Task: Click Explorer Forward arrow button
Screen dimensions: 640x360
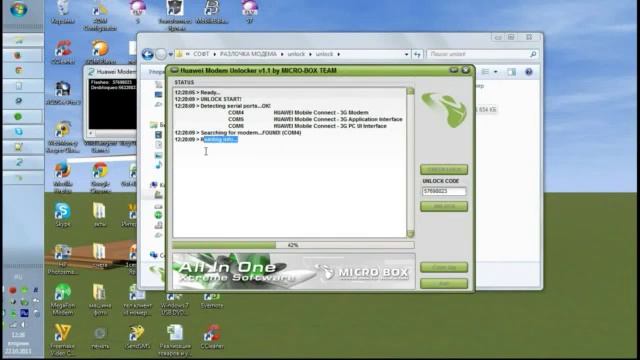Action: click(161, 54)
